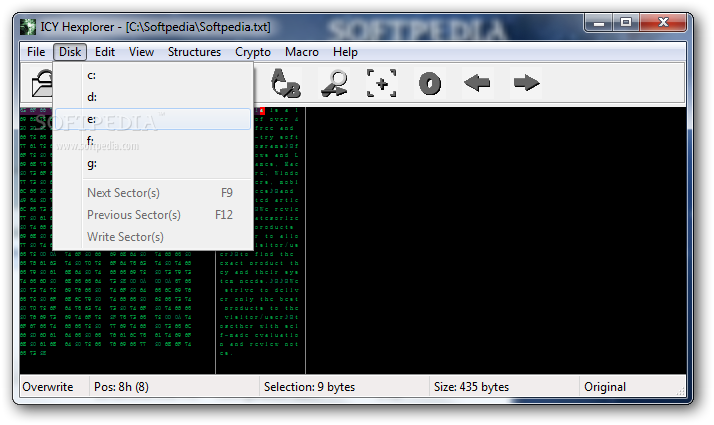Close the ICY Hexplorer window

(663, 23)
